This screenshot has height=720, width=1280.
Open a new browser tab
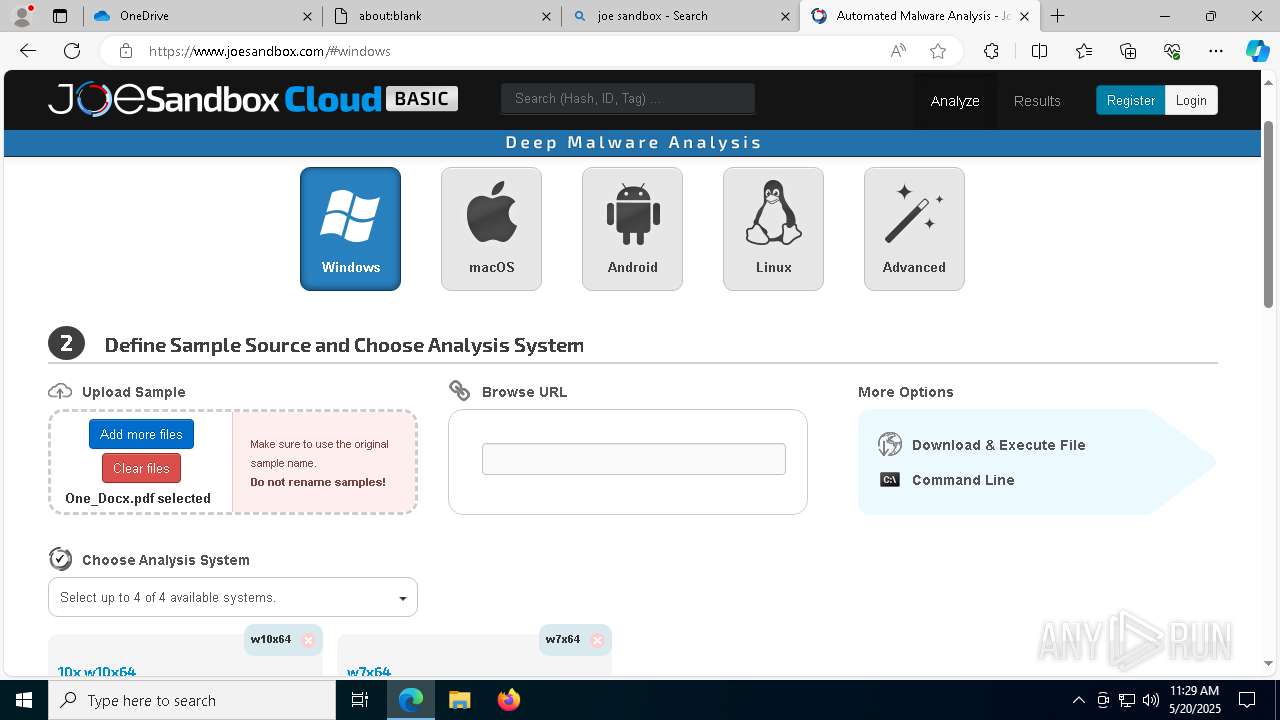point(1057,16)
